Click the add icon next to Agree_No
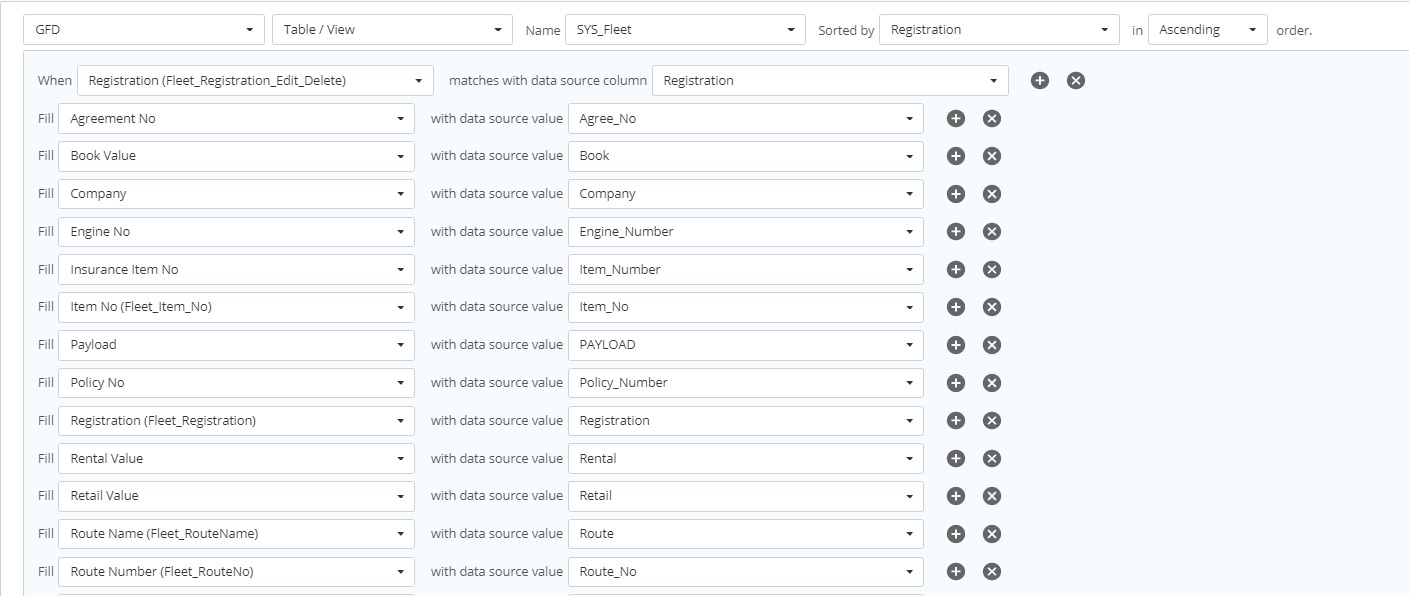The image size is (1409, 596). pos(955,119)
